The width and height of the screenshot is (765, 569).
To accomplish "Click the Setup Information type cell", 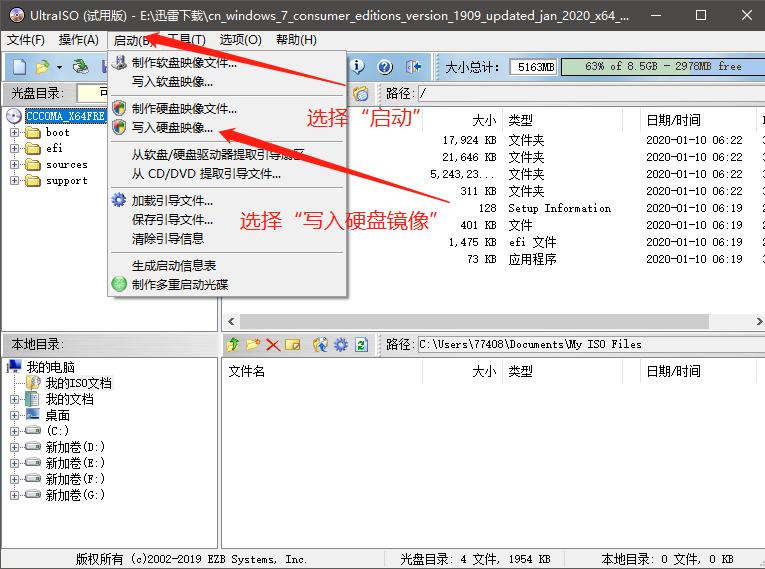I will 559,208.
